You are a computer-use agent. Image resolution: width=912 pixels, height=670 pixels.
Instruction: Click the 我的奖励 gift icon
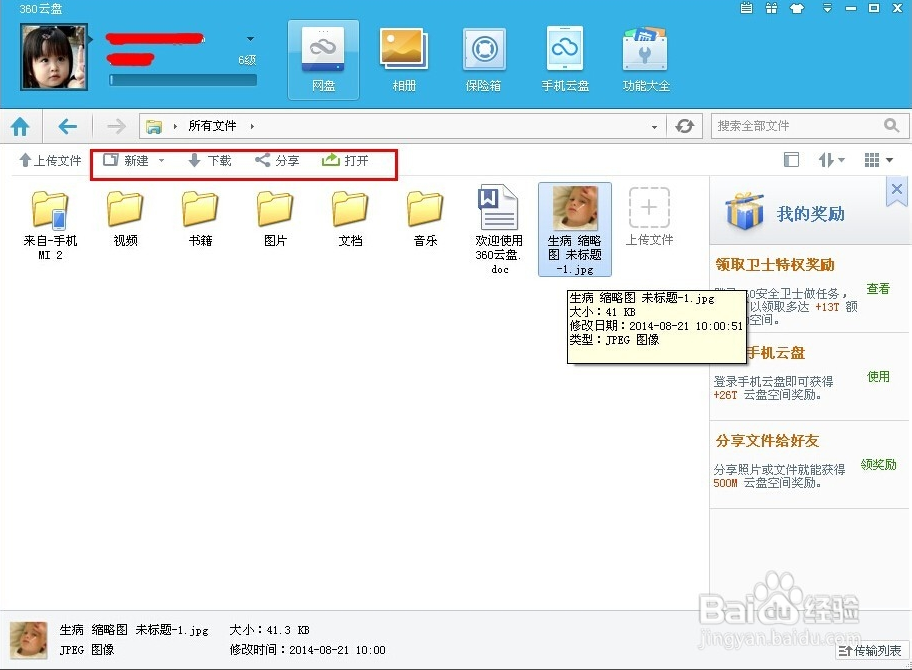tap(744, 212)
